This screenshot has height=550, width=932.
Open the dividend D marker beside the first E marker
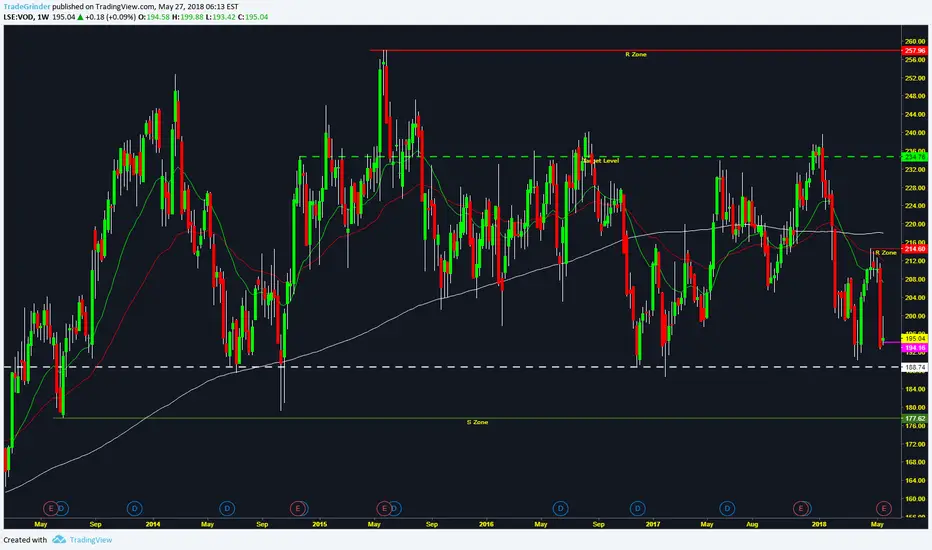(x=62, y=508)
